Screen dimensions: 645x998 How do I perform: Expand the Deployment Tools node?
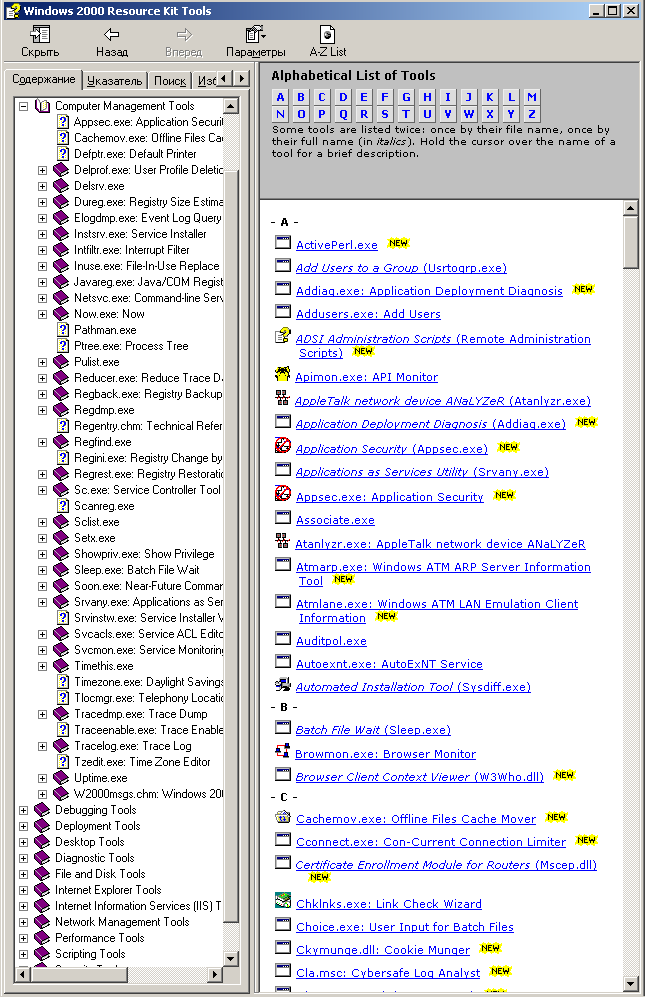24,826
